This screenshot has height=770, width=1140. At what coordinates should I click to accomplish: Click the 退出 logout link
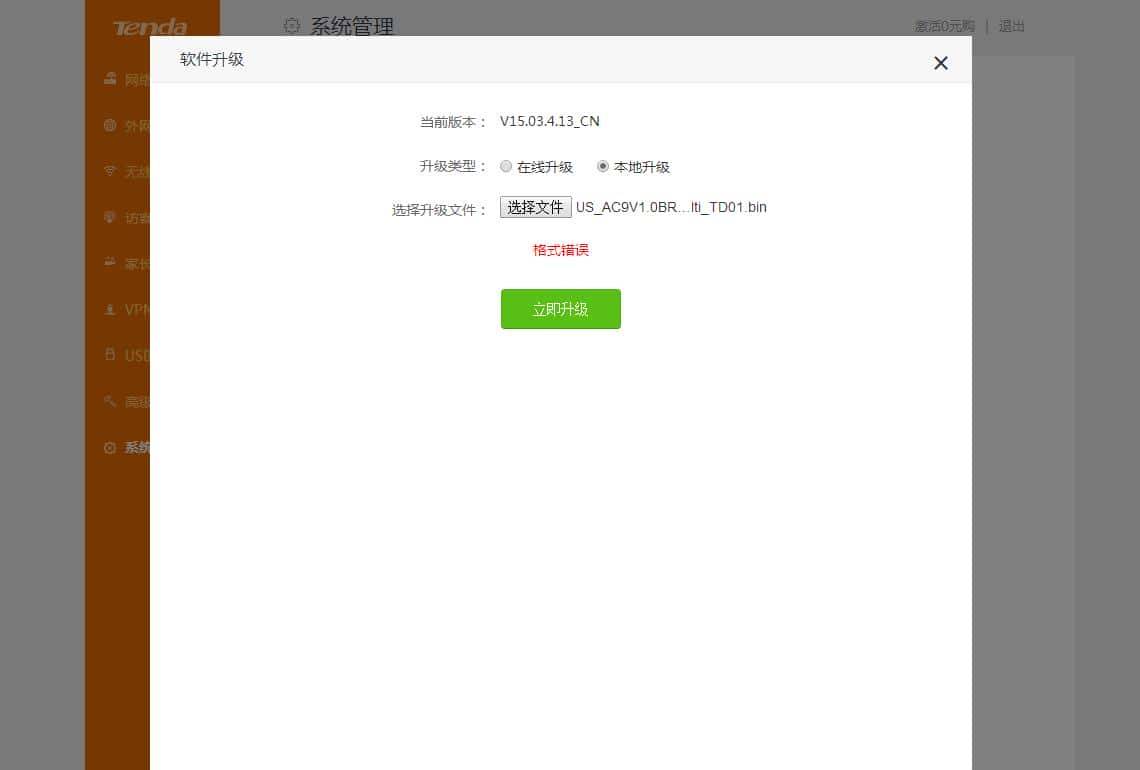tap(1010, 26)
